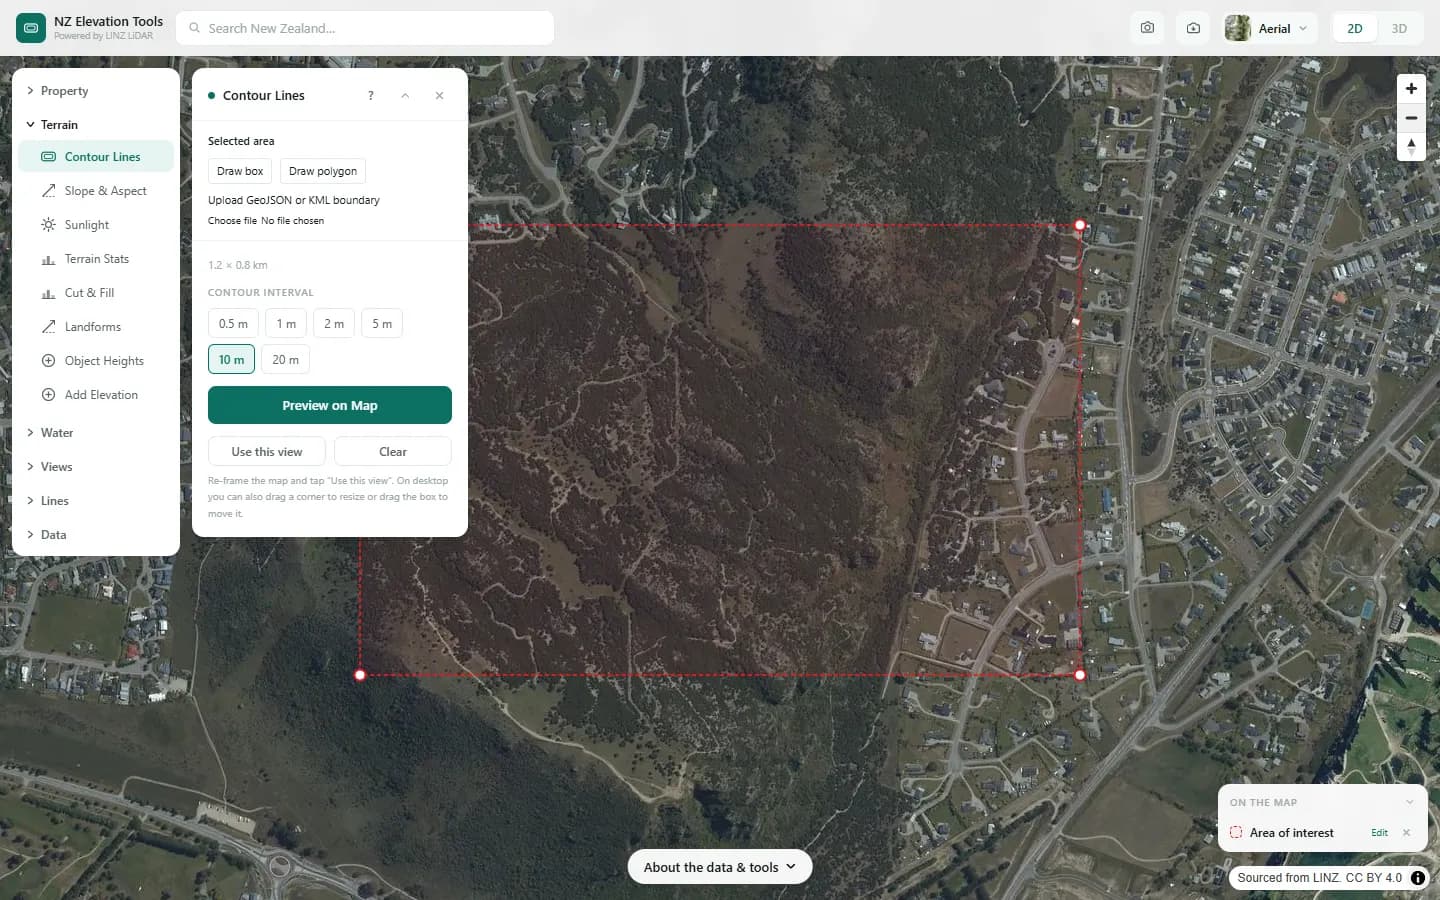Expand About the data & tools
The image size is (1440, 900).
tap(720, 867)
